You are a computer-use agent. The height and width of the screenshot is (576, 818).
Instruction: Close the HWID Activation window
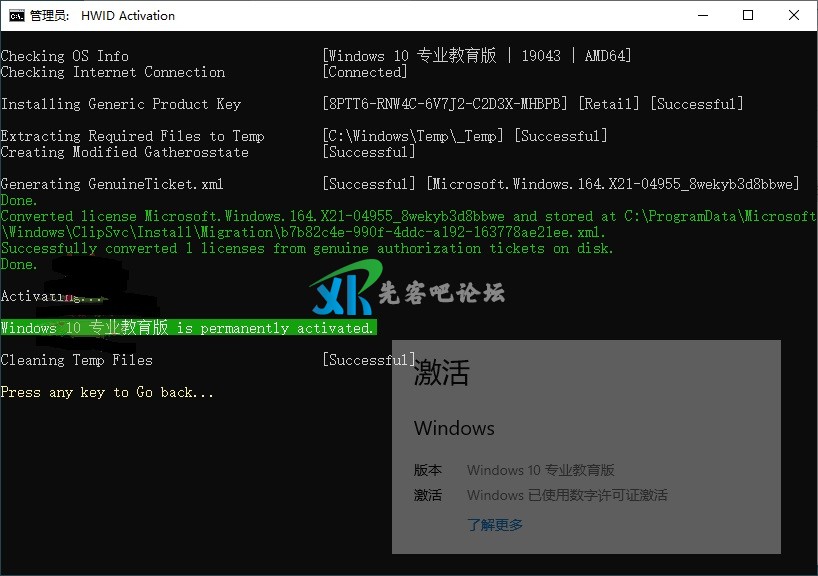[x=794, y=15]
